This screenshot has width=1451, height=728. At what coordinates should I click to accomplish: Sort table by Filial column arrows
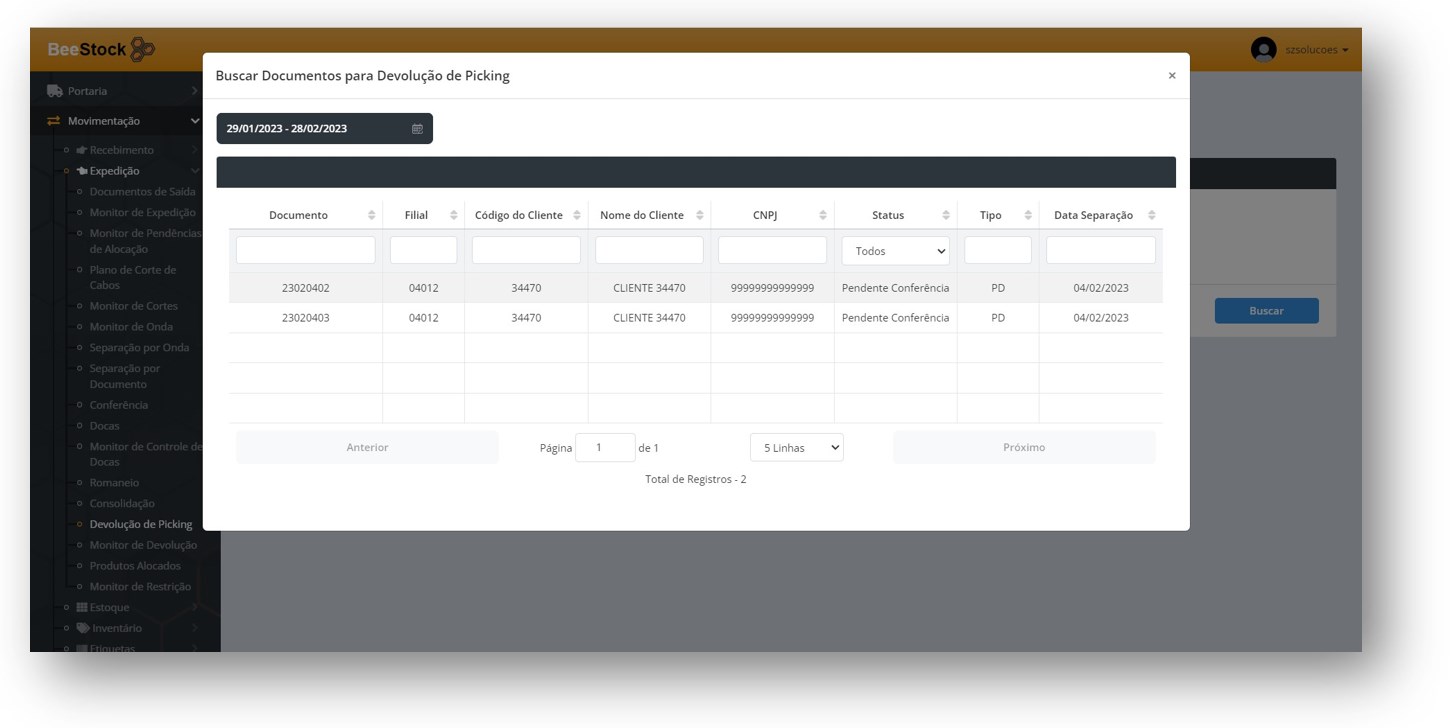point(454,216)
